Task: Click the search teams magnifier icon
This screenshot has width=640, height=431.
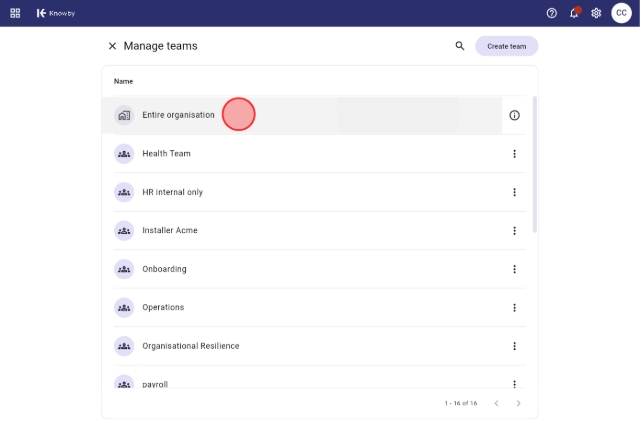Action: (x=460, y=46)
